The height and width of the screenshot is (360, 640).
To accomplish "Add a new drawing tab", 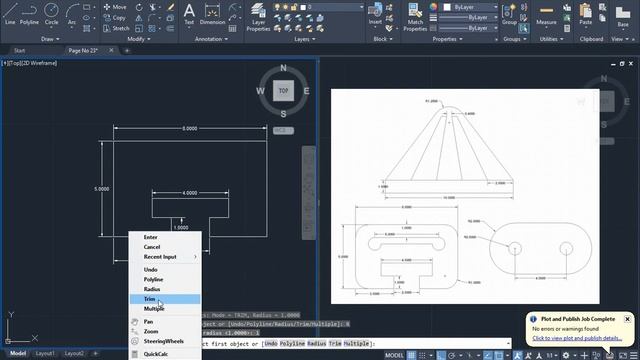I will click(x=127, y=51).
